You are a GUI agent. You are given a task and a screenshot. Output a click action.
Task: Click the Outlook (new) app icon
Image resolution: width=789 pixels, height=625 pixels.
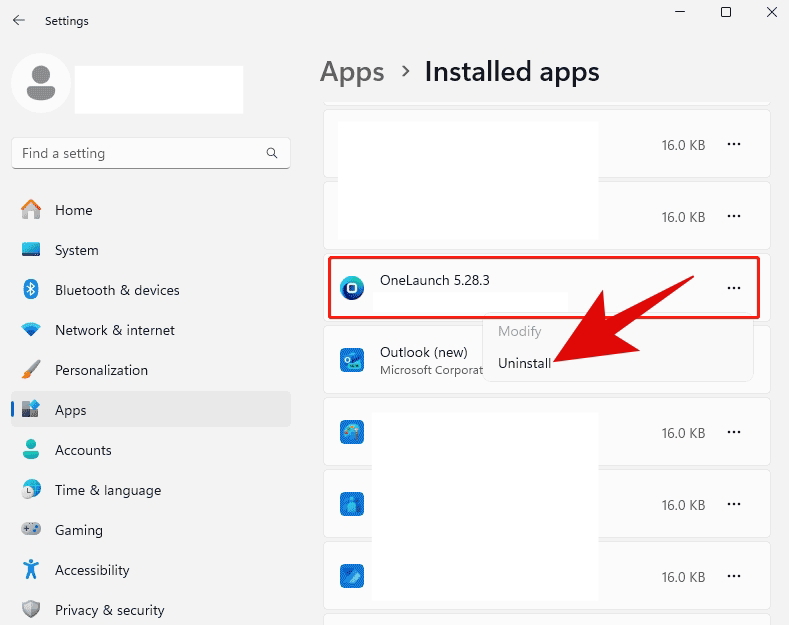[x=352, y=360]
